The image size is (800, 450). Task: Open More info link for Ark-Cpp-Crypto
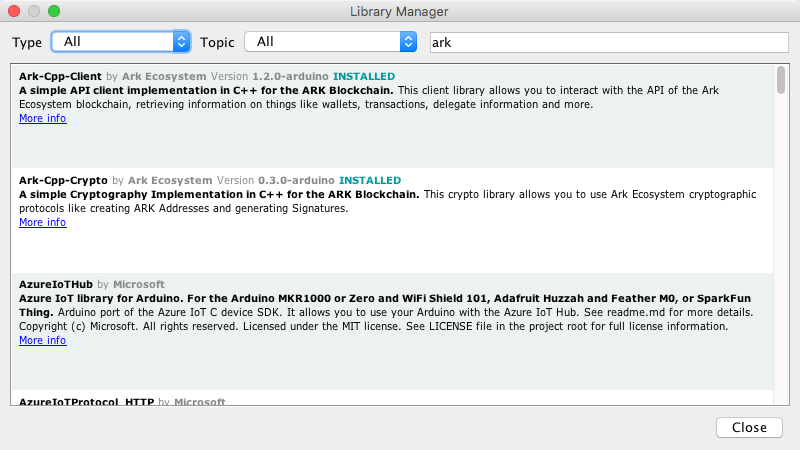click(42, 222)
